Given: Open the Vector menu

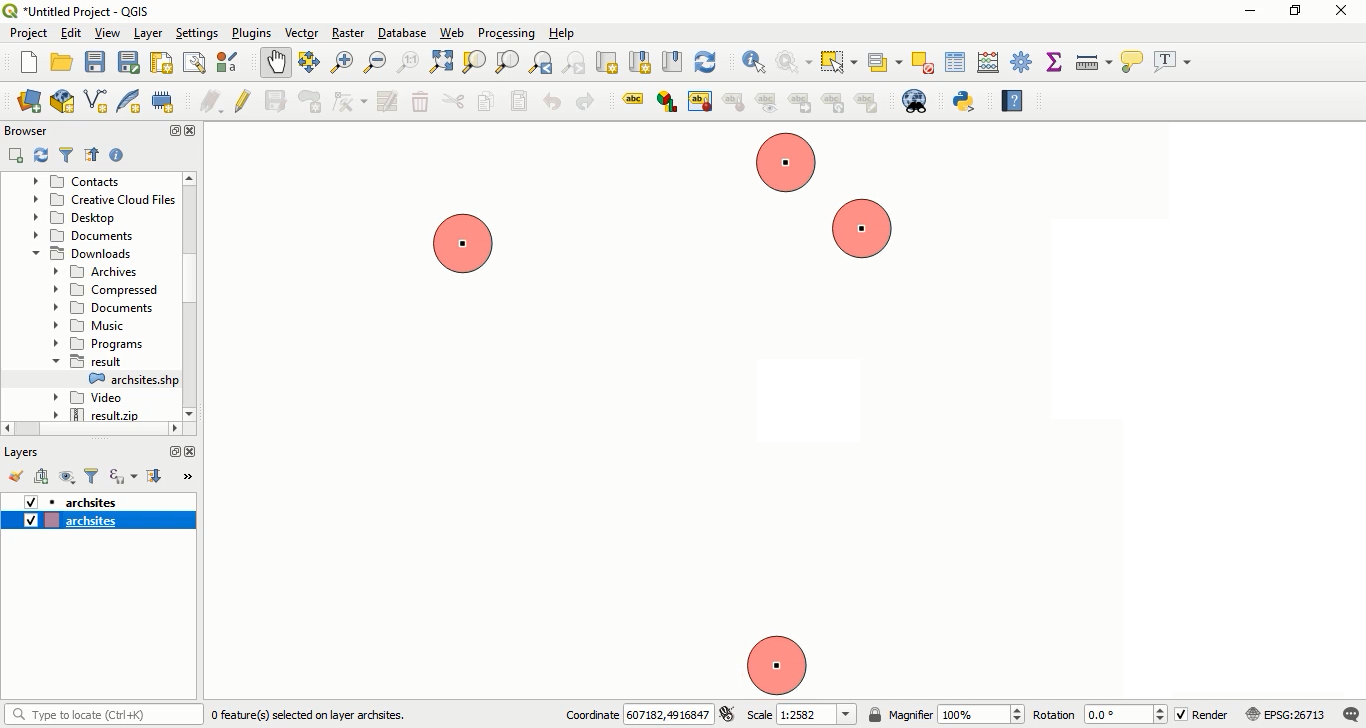Looking at the screenshot, I should point(301,33).
